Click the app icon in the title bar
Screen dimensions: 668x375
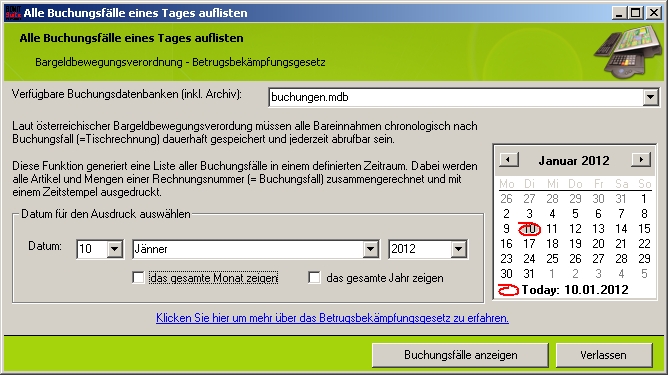13,13
